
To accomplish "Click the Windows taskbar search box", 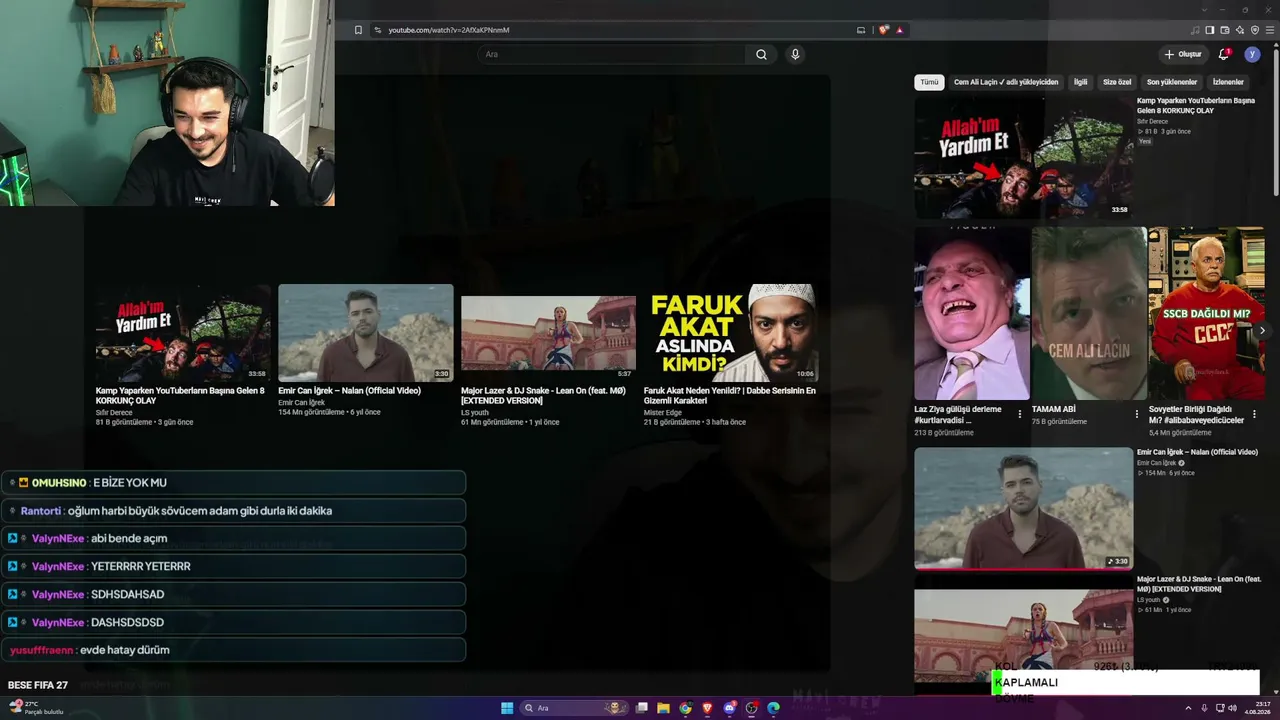I will tap(575, 708).
